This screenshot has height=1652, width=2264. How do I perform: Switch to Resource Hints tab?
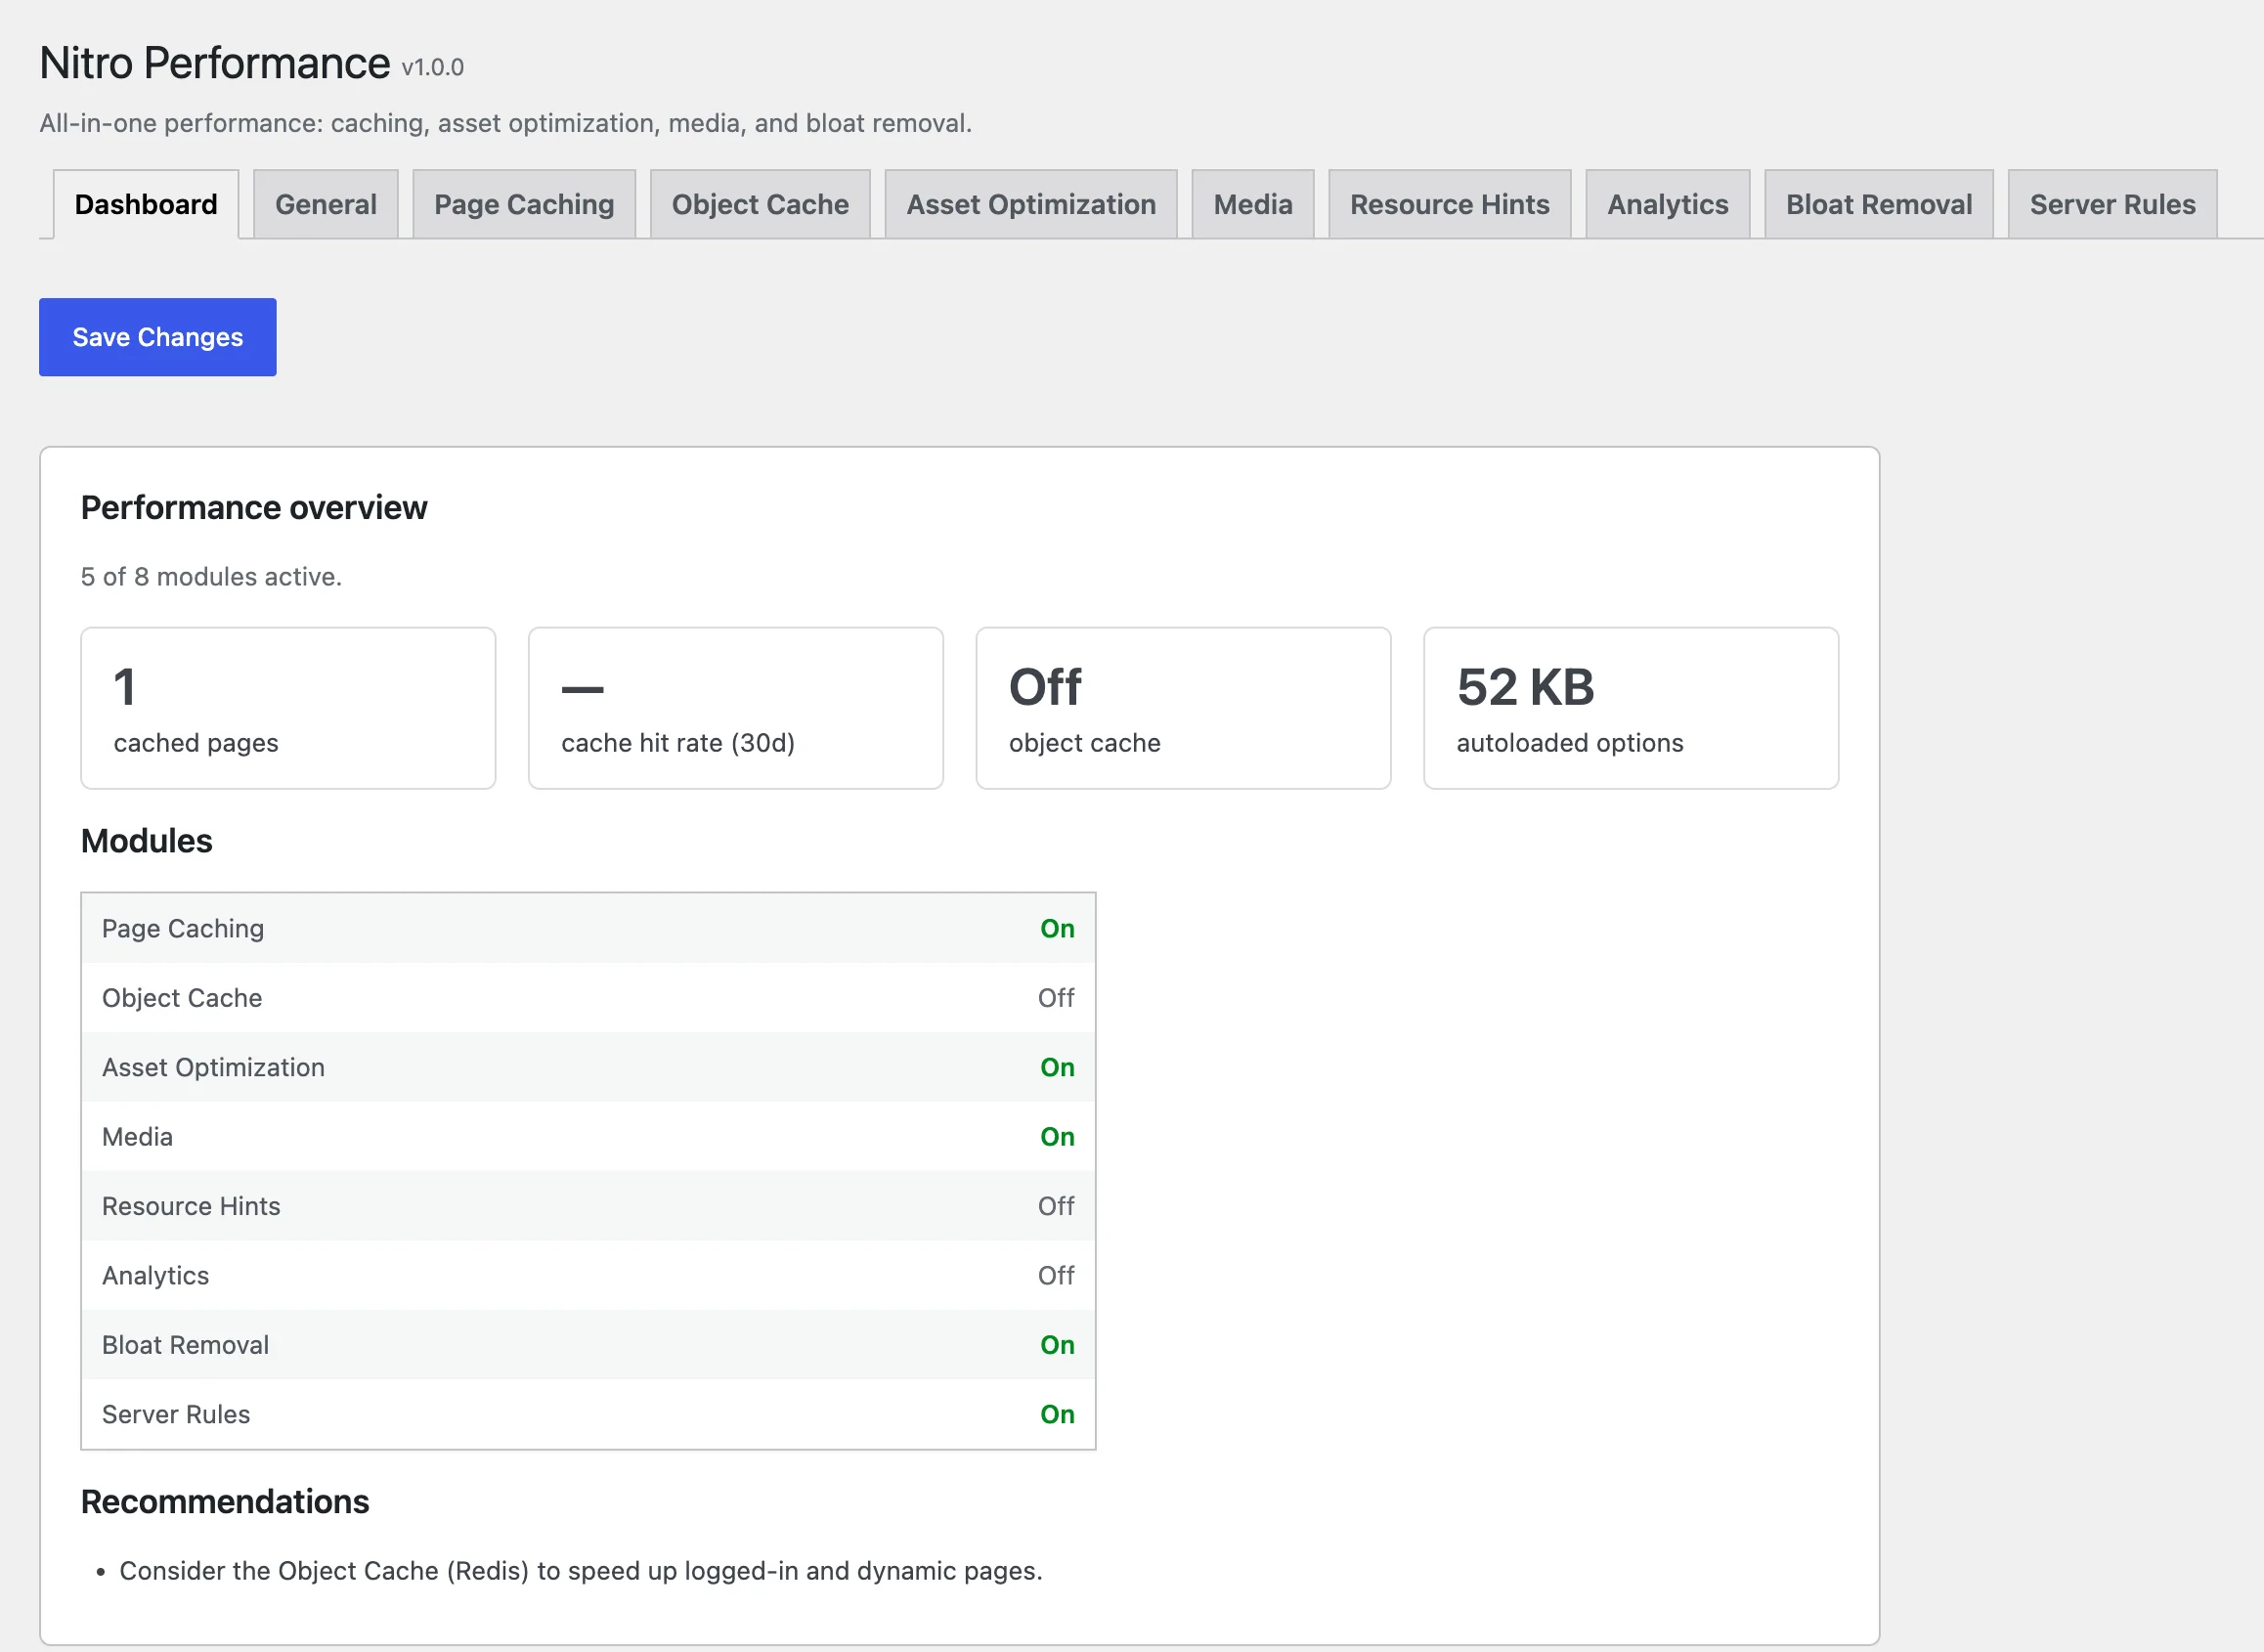coord(1450,204)
